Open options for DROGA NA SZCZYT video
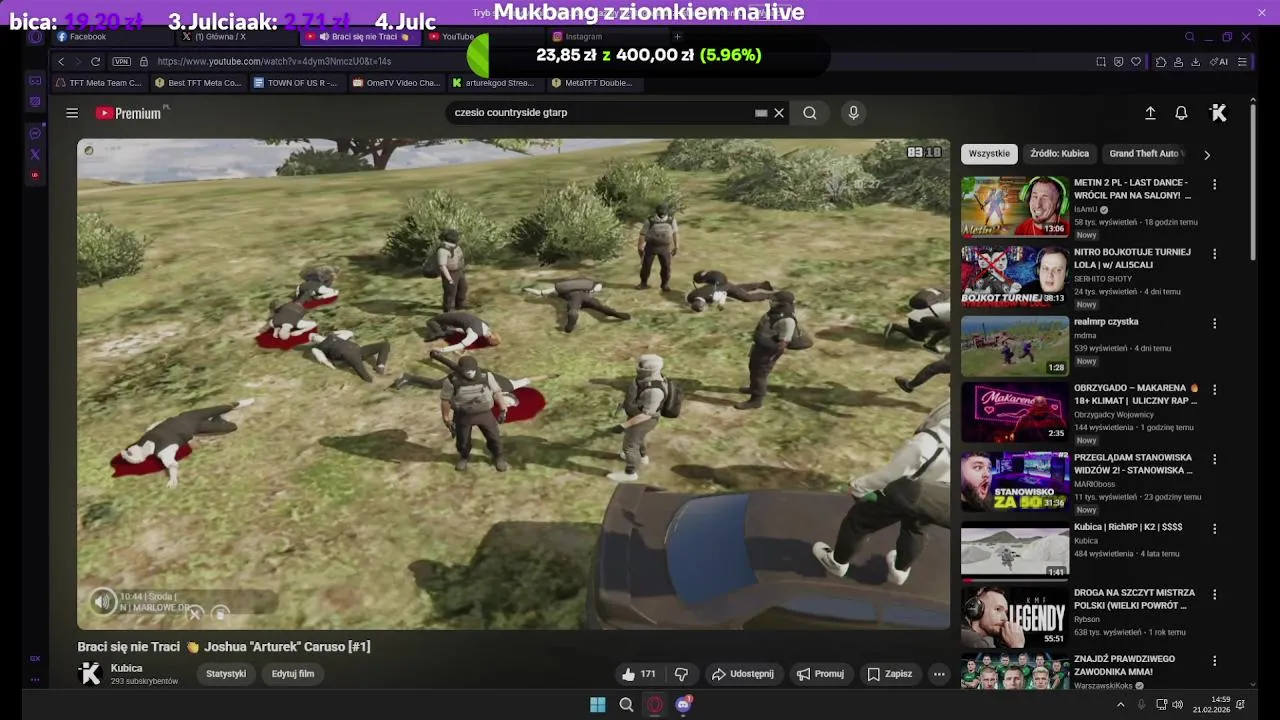This screenshot has height=720, width=1280. tap(1214, 595)
